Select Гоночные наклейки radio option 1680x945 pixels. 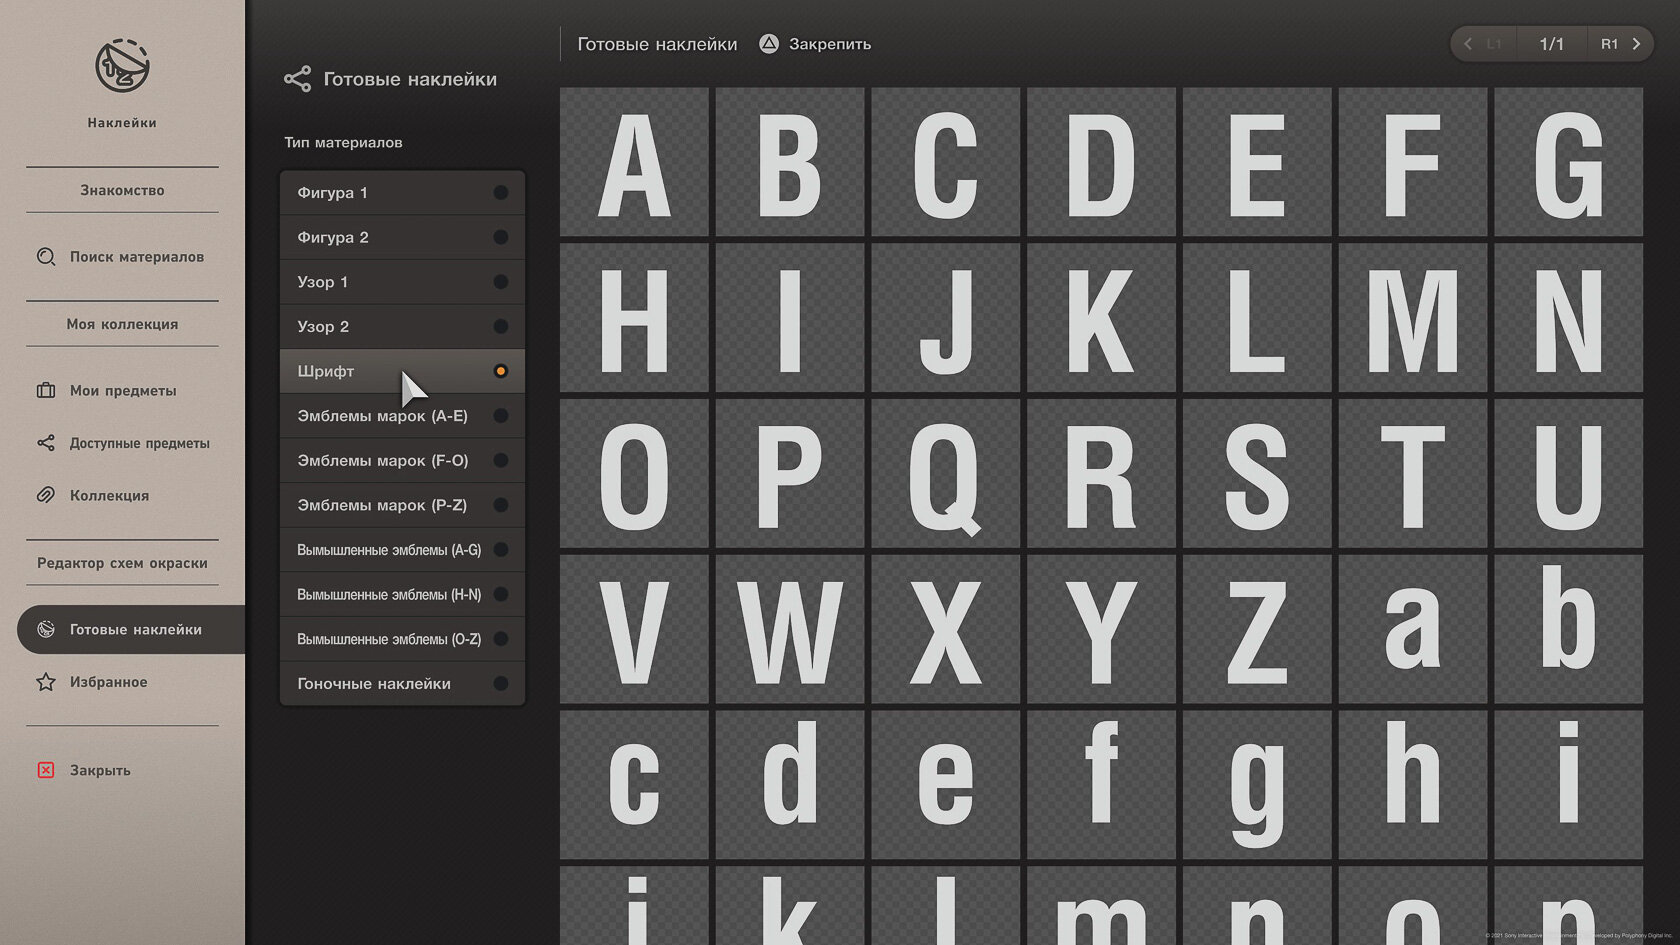[x=501, y=684]
